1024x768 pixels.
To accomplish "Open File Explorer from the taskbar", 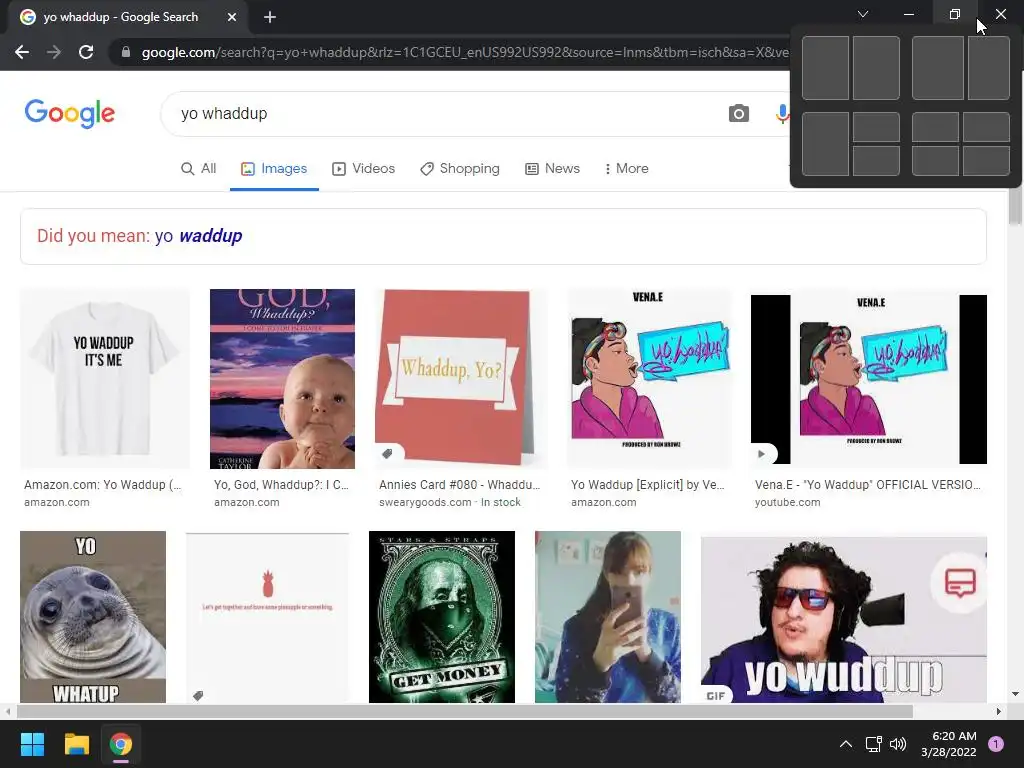I will 76,744.
